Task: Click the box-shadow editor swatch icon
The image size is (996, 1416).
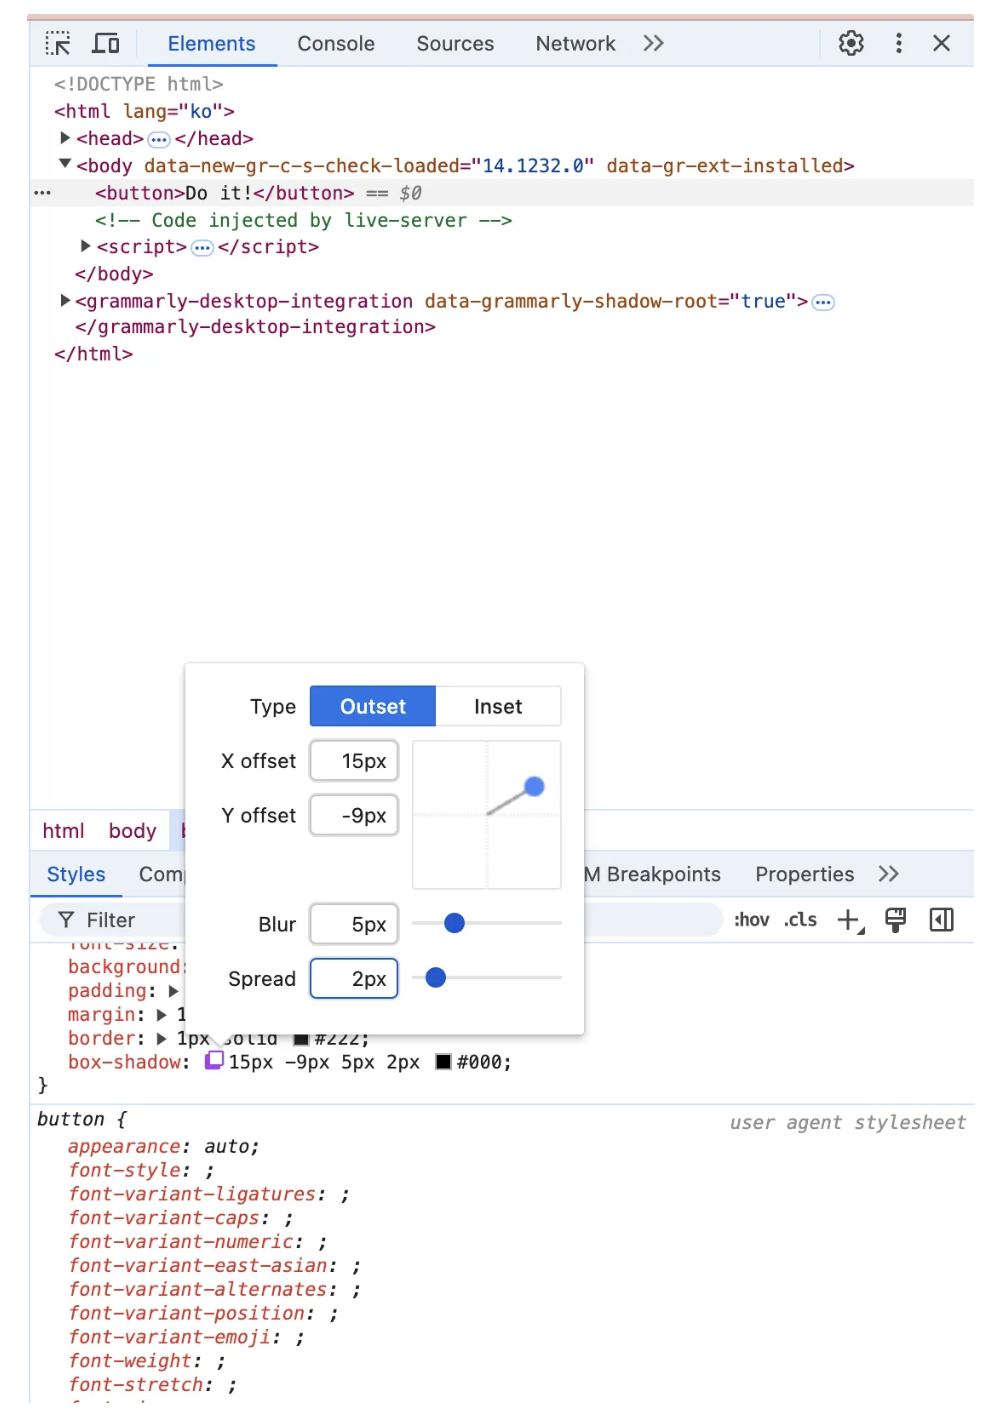Action: point(214,1061)
